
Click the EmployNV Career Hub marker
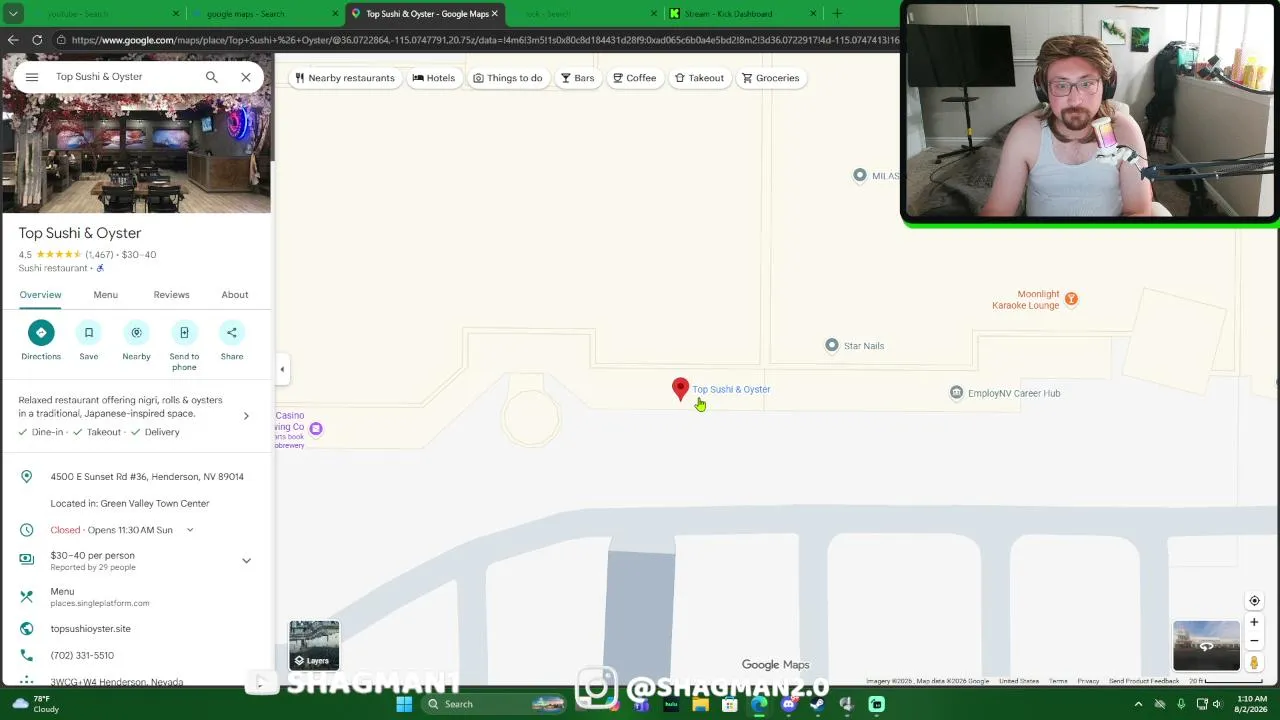tap(956, 393)
